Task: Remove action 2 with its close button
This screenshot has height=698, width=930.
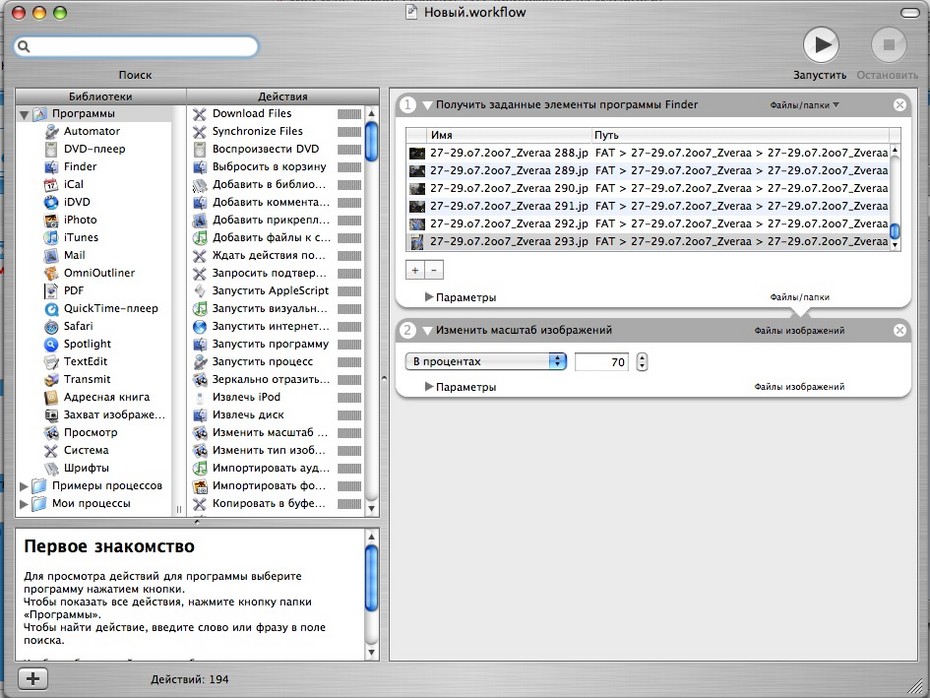Action: 900,330
